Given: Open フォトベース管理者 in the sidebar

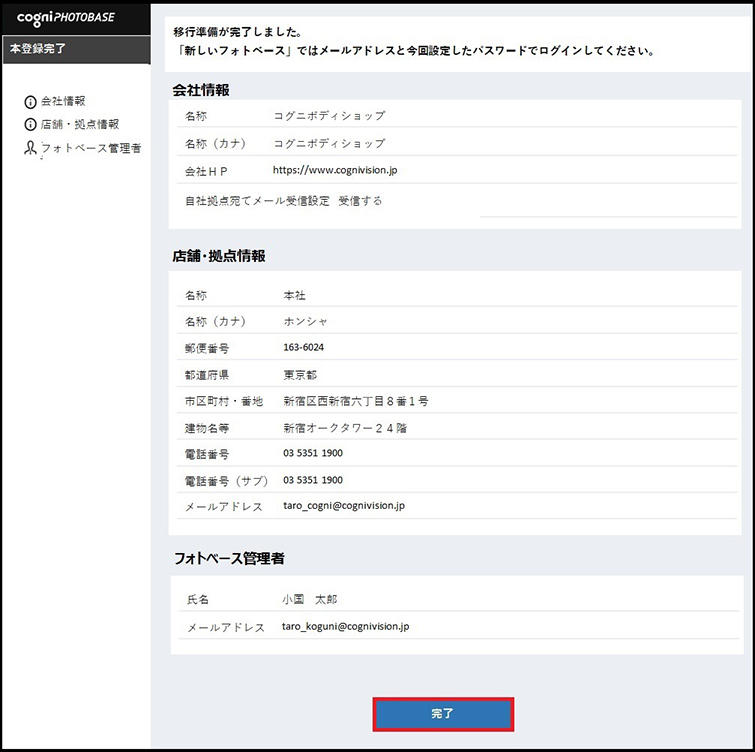Looking at the screenshot, I should 91,148.
